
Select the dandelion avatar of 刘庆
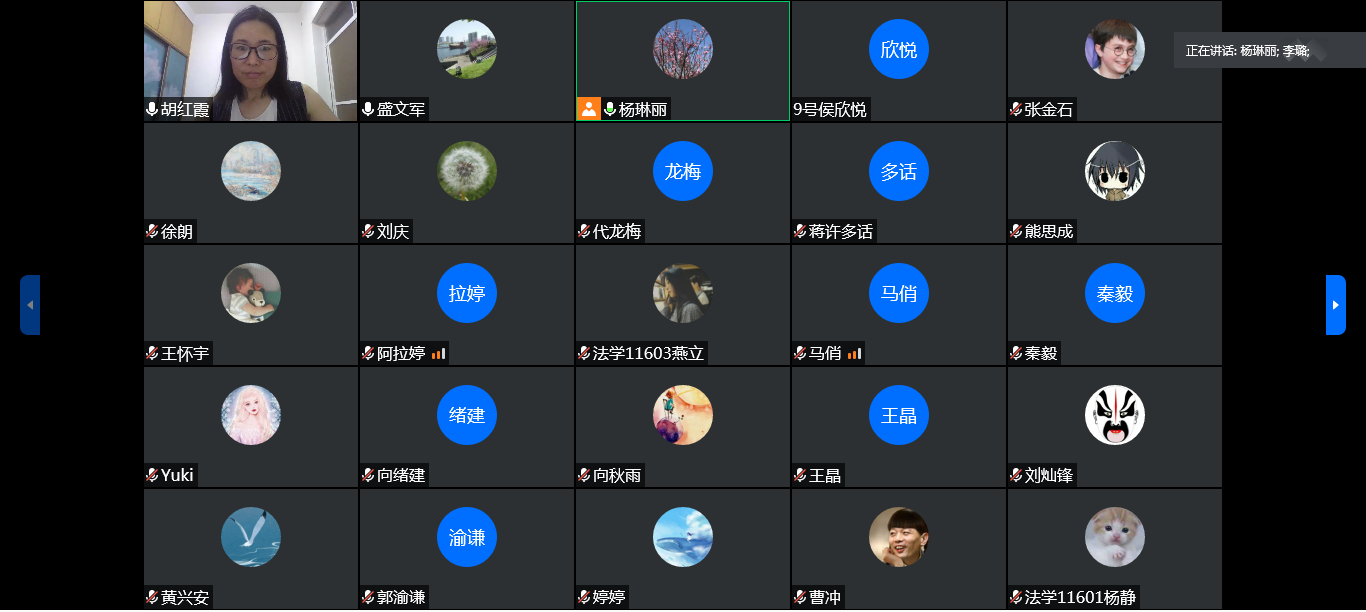[467, 171]
